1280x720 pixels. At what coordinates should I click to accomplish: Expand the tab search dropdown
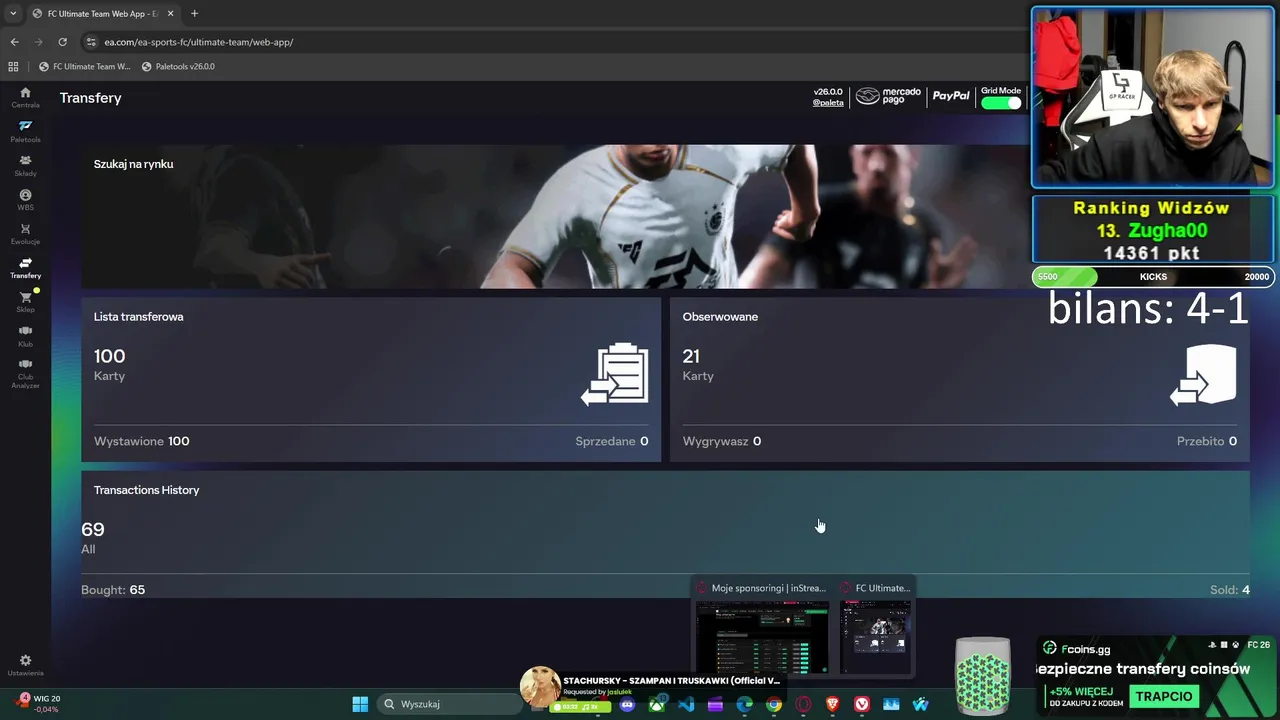(13, 14)
